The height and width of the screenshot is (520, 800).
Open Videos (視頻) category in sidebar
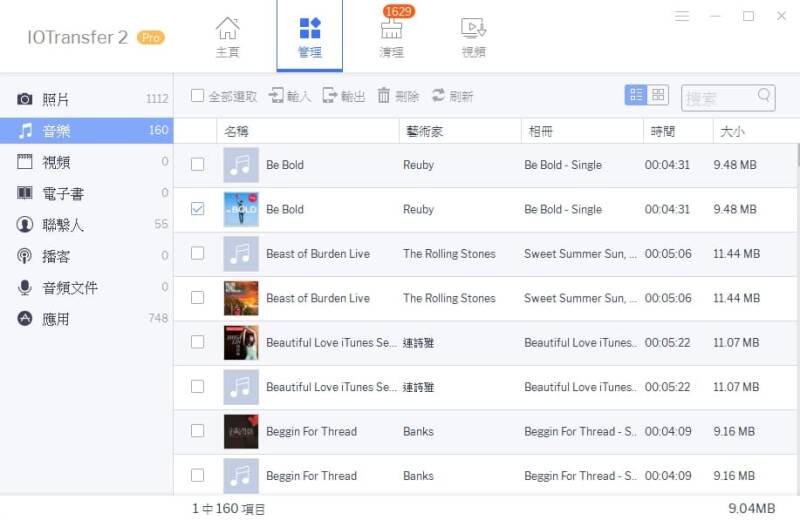click(x=87, y=162)
